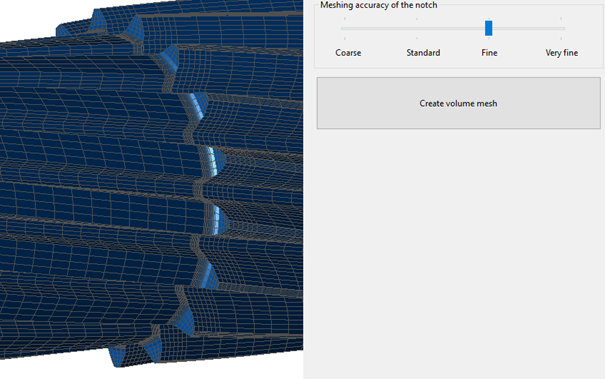
Task: Click the slider track between Fine and Very fine
Action: [x=527, y=28]
